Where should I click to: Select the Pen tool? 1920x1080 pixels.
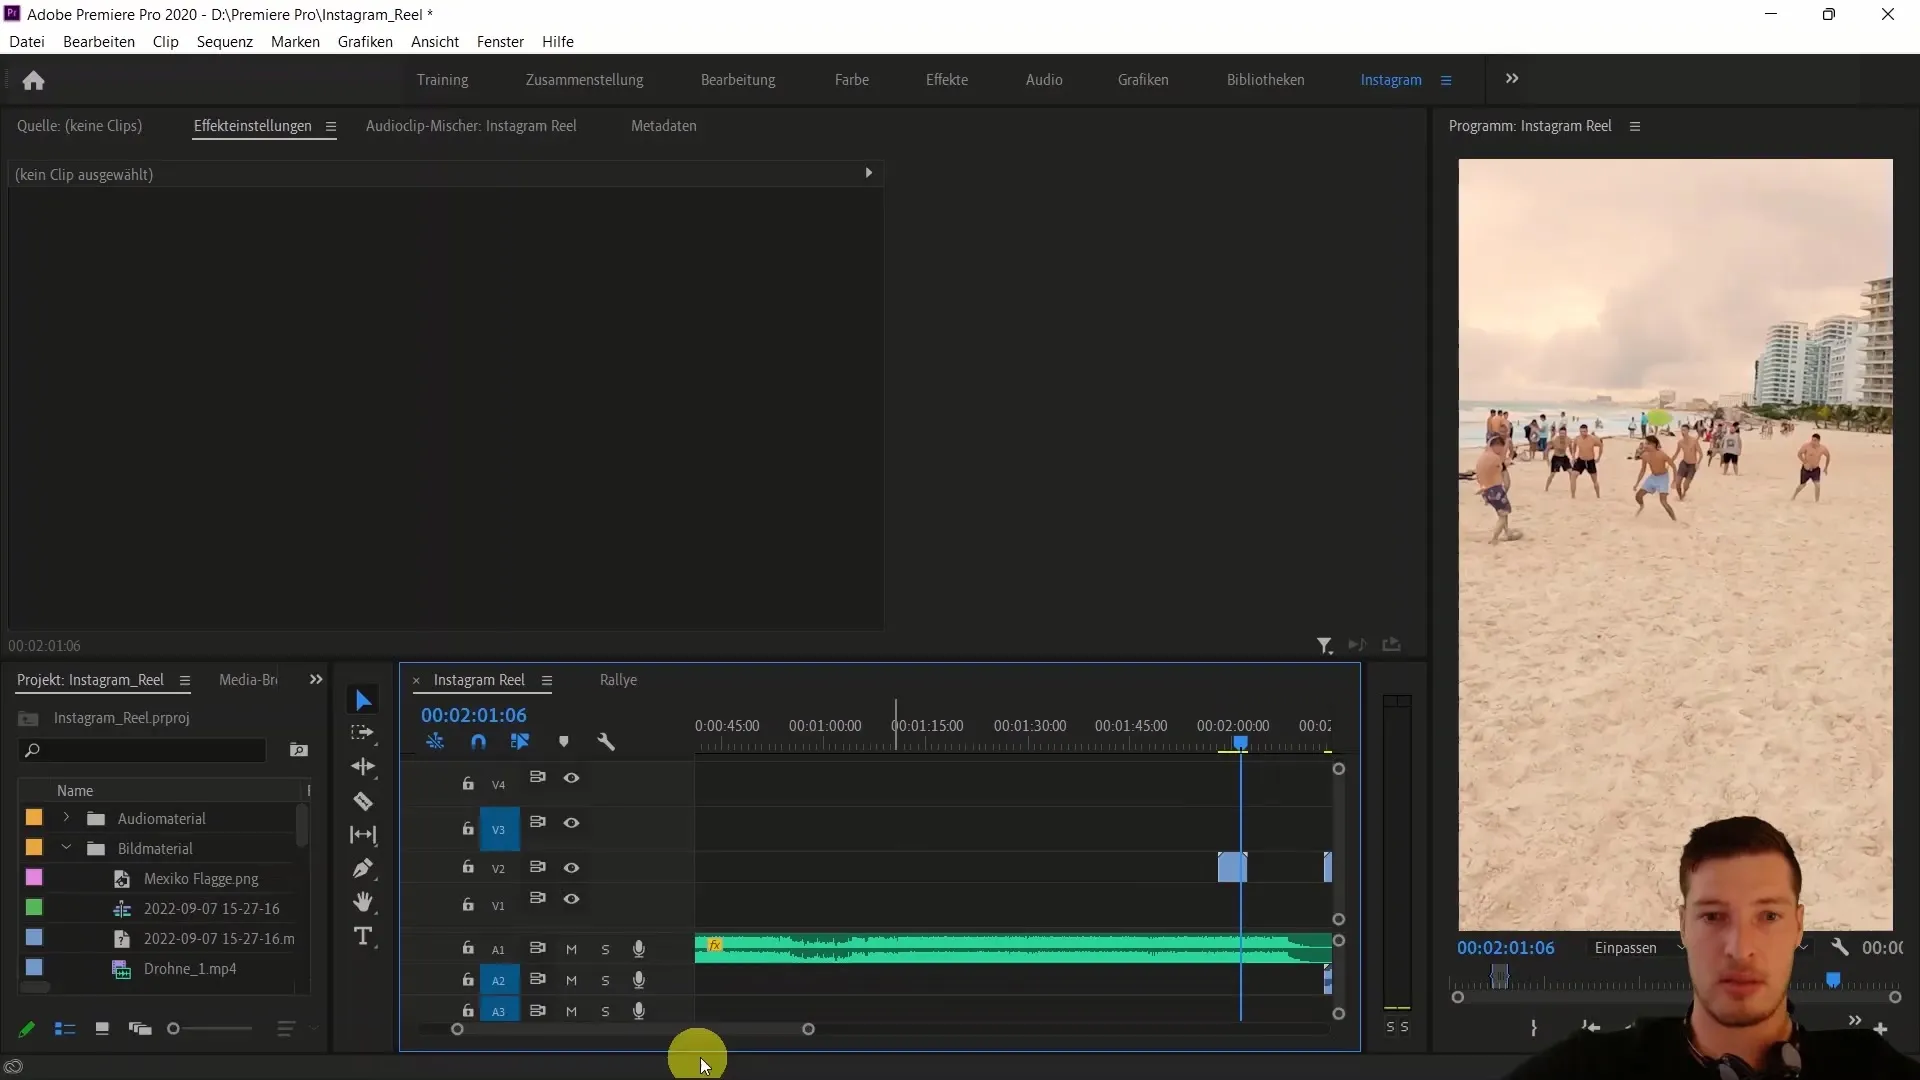click(x=363, y=868)
